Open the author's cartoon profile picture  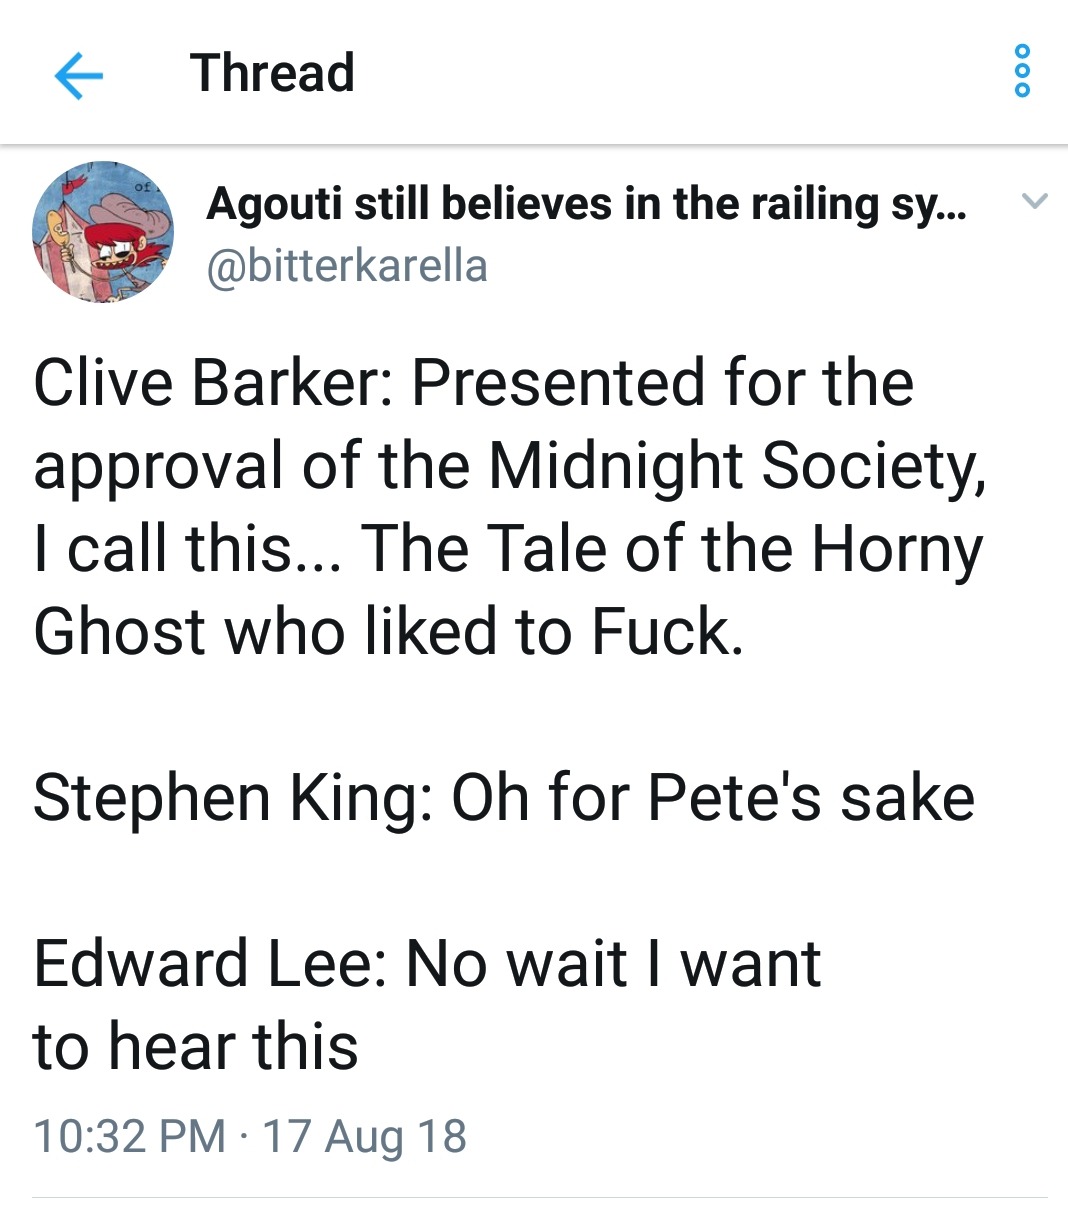coord(103,232)
